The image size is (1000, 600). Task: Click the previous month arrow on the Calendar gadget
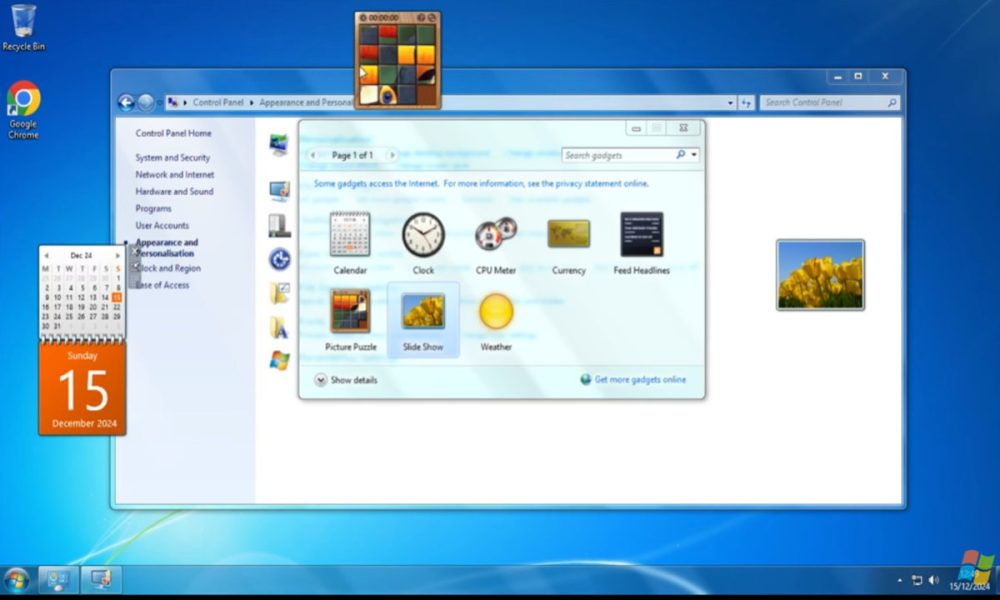click(44, 256)
